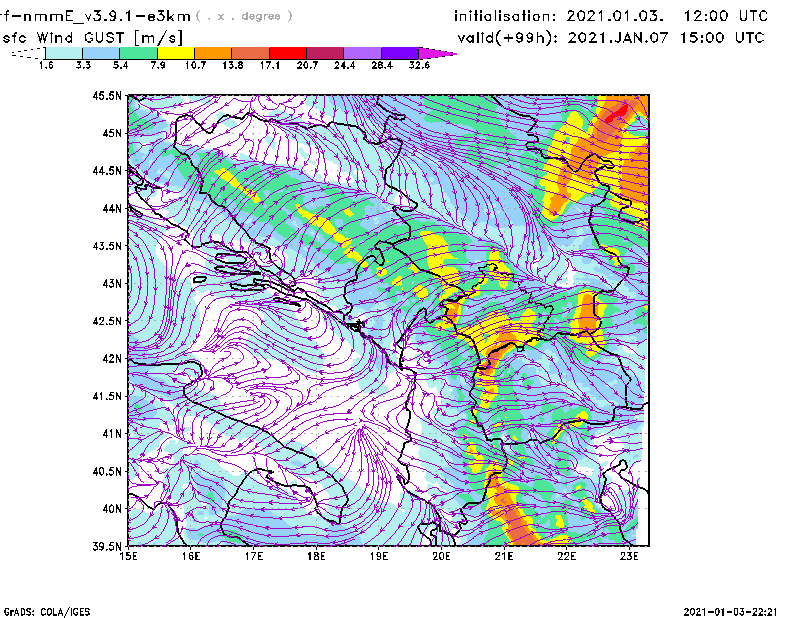The height and width of the screenshot is (618, 800).
Task: Click the "41N" latitude label
Action: pyautogui.click(x=112, y=434)
